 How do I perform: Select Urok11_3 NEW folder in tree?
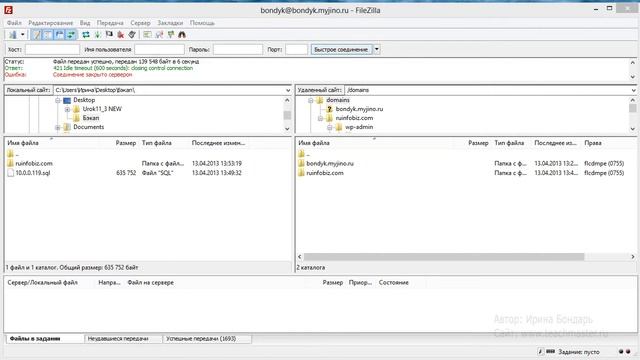tap(102, 109)
